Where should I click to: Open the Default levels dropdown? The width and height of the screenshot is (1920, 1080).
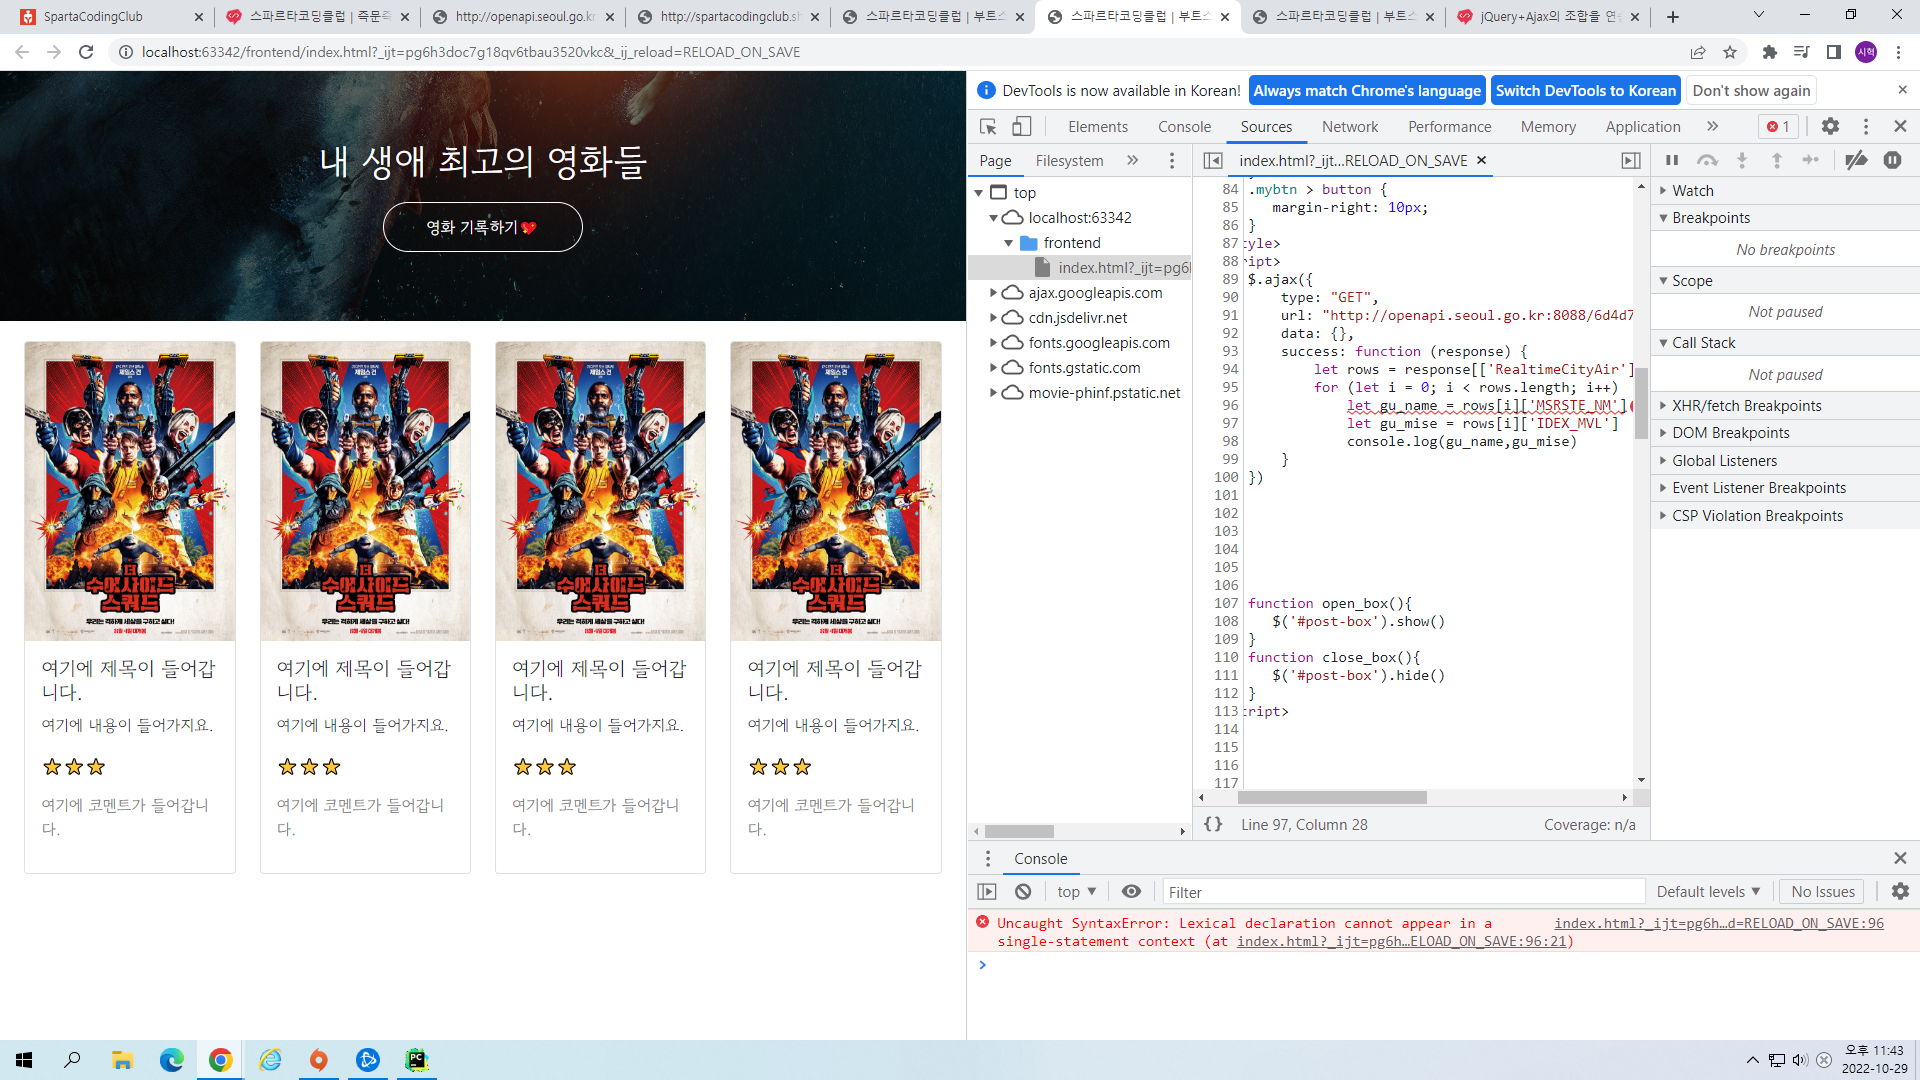point(1708,891)
